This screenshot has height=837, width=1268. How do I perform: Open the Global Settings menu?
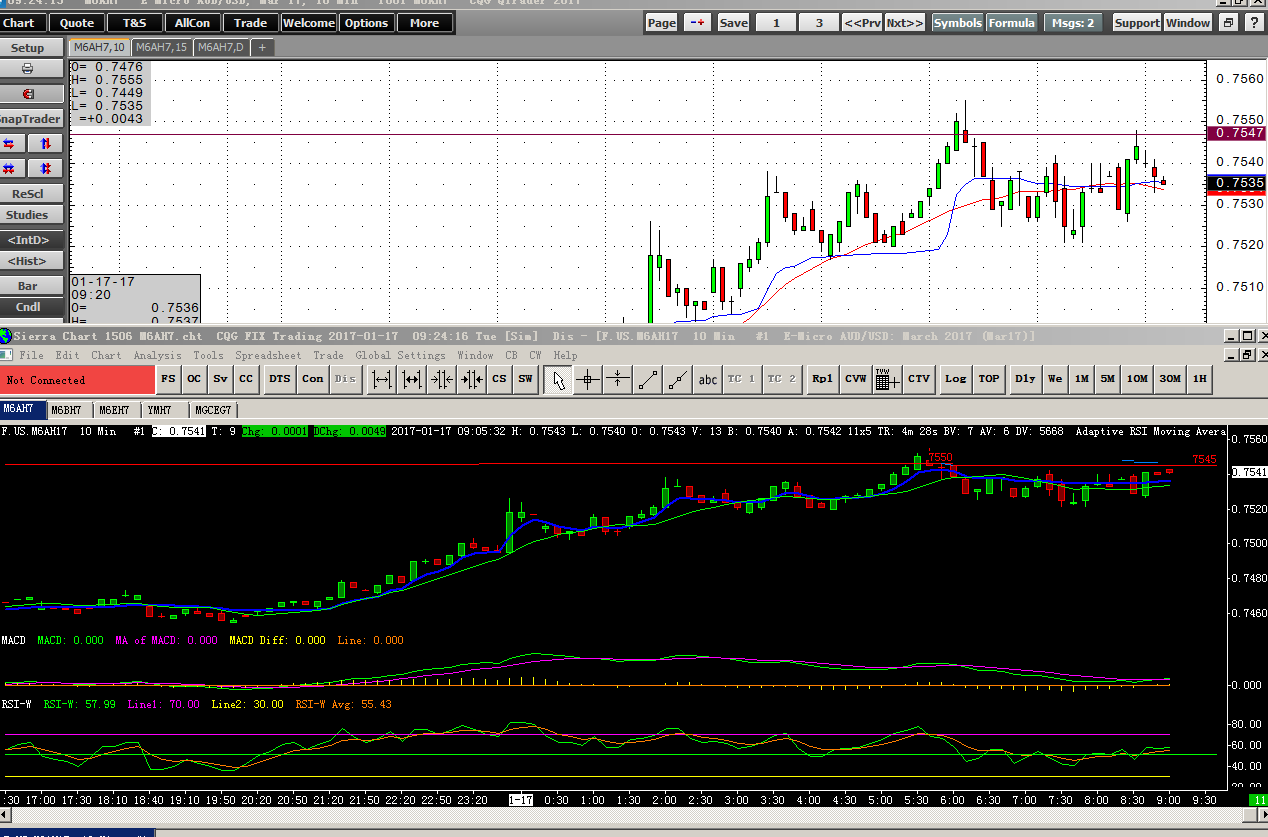[400, 355]
